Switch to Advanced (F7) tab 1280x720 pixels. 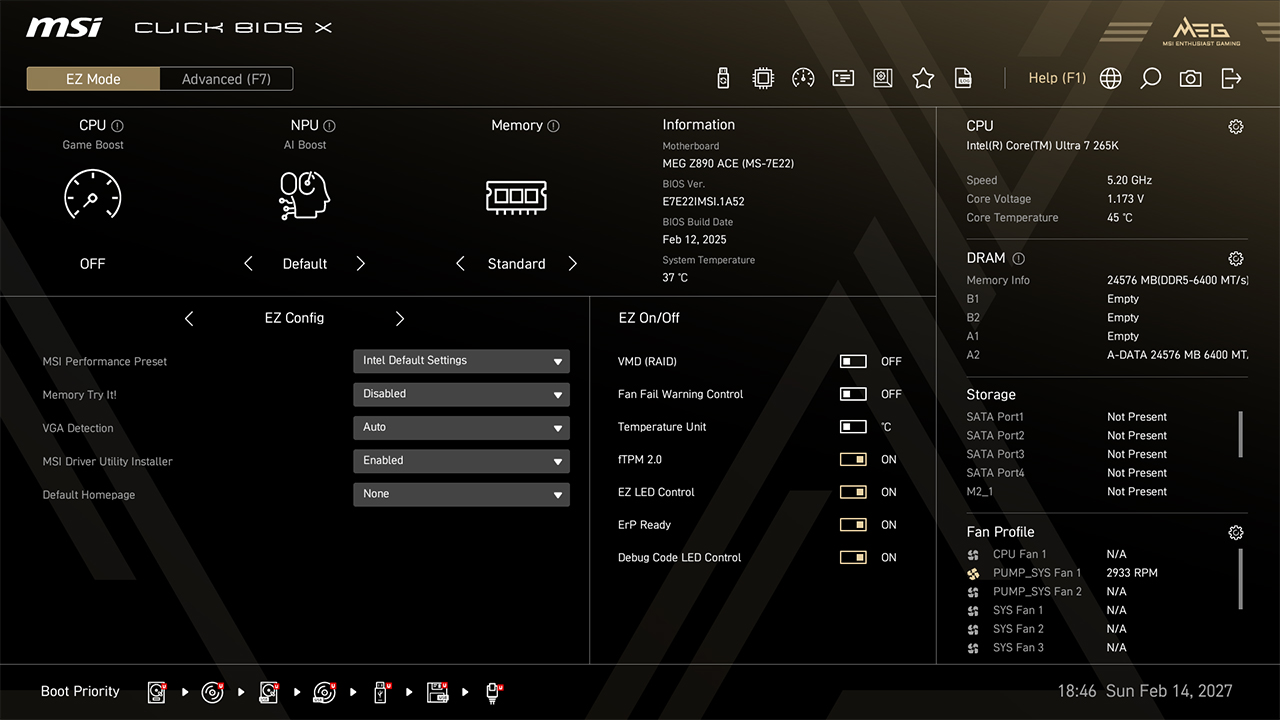point(226,79)
